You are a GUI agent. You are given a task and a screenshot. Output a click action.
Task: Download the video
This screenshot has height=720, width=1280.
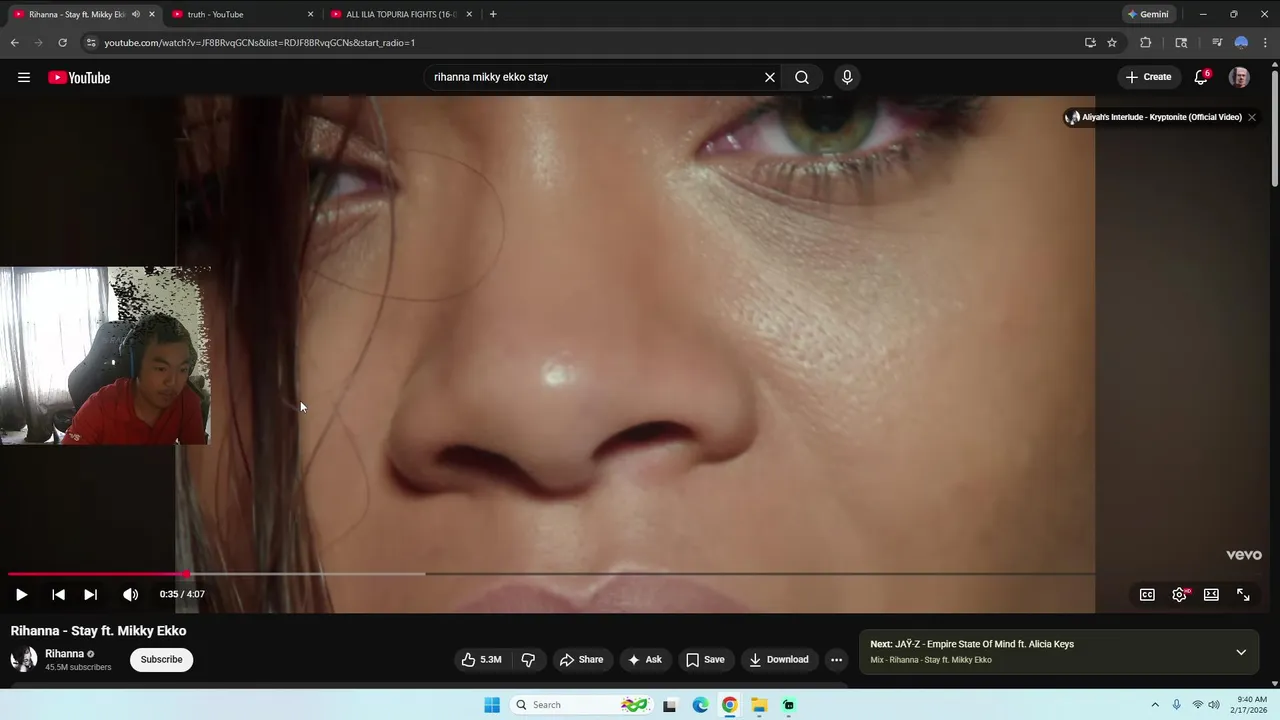pyautogui.click(x=778, y=659)
